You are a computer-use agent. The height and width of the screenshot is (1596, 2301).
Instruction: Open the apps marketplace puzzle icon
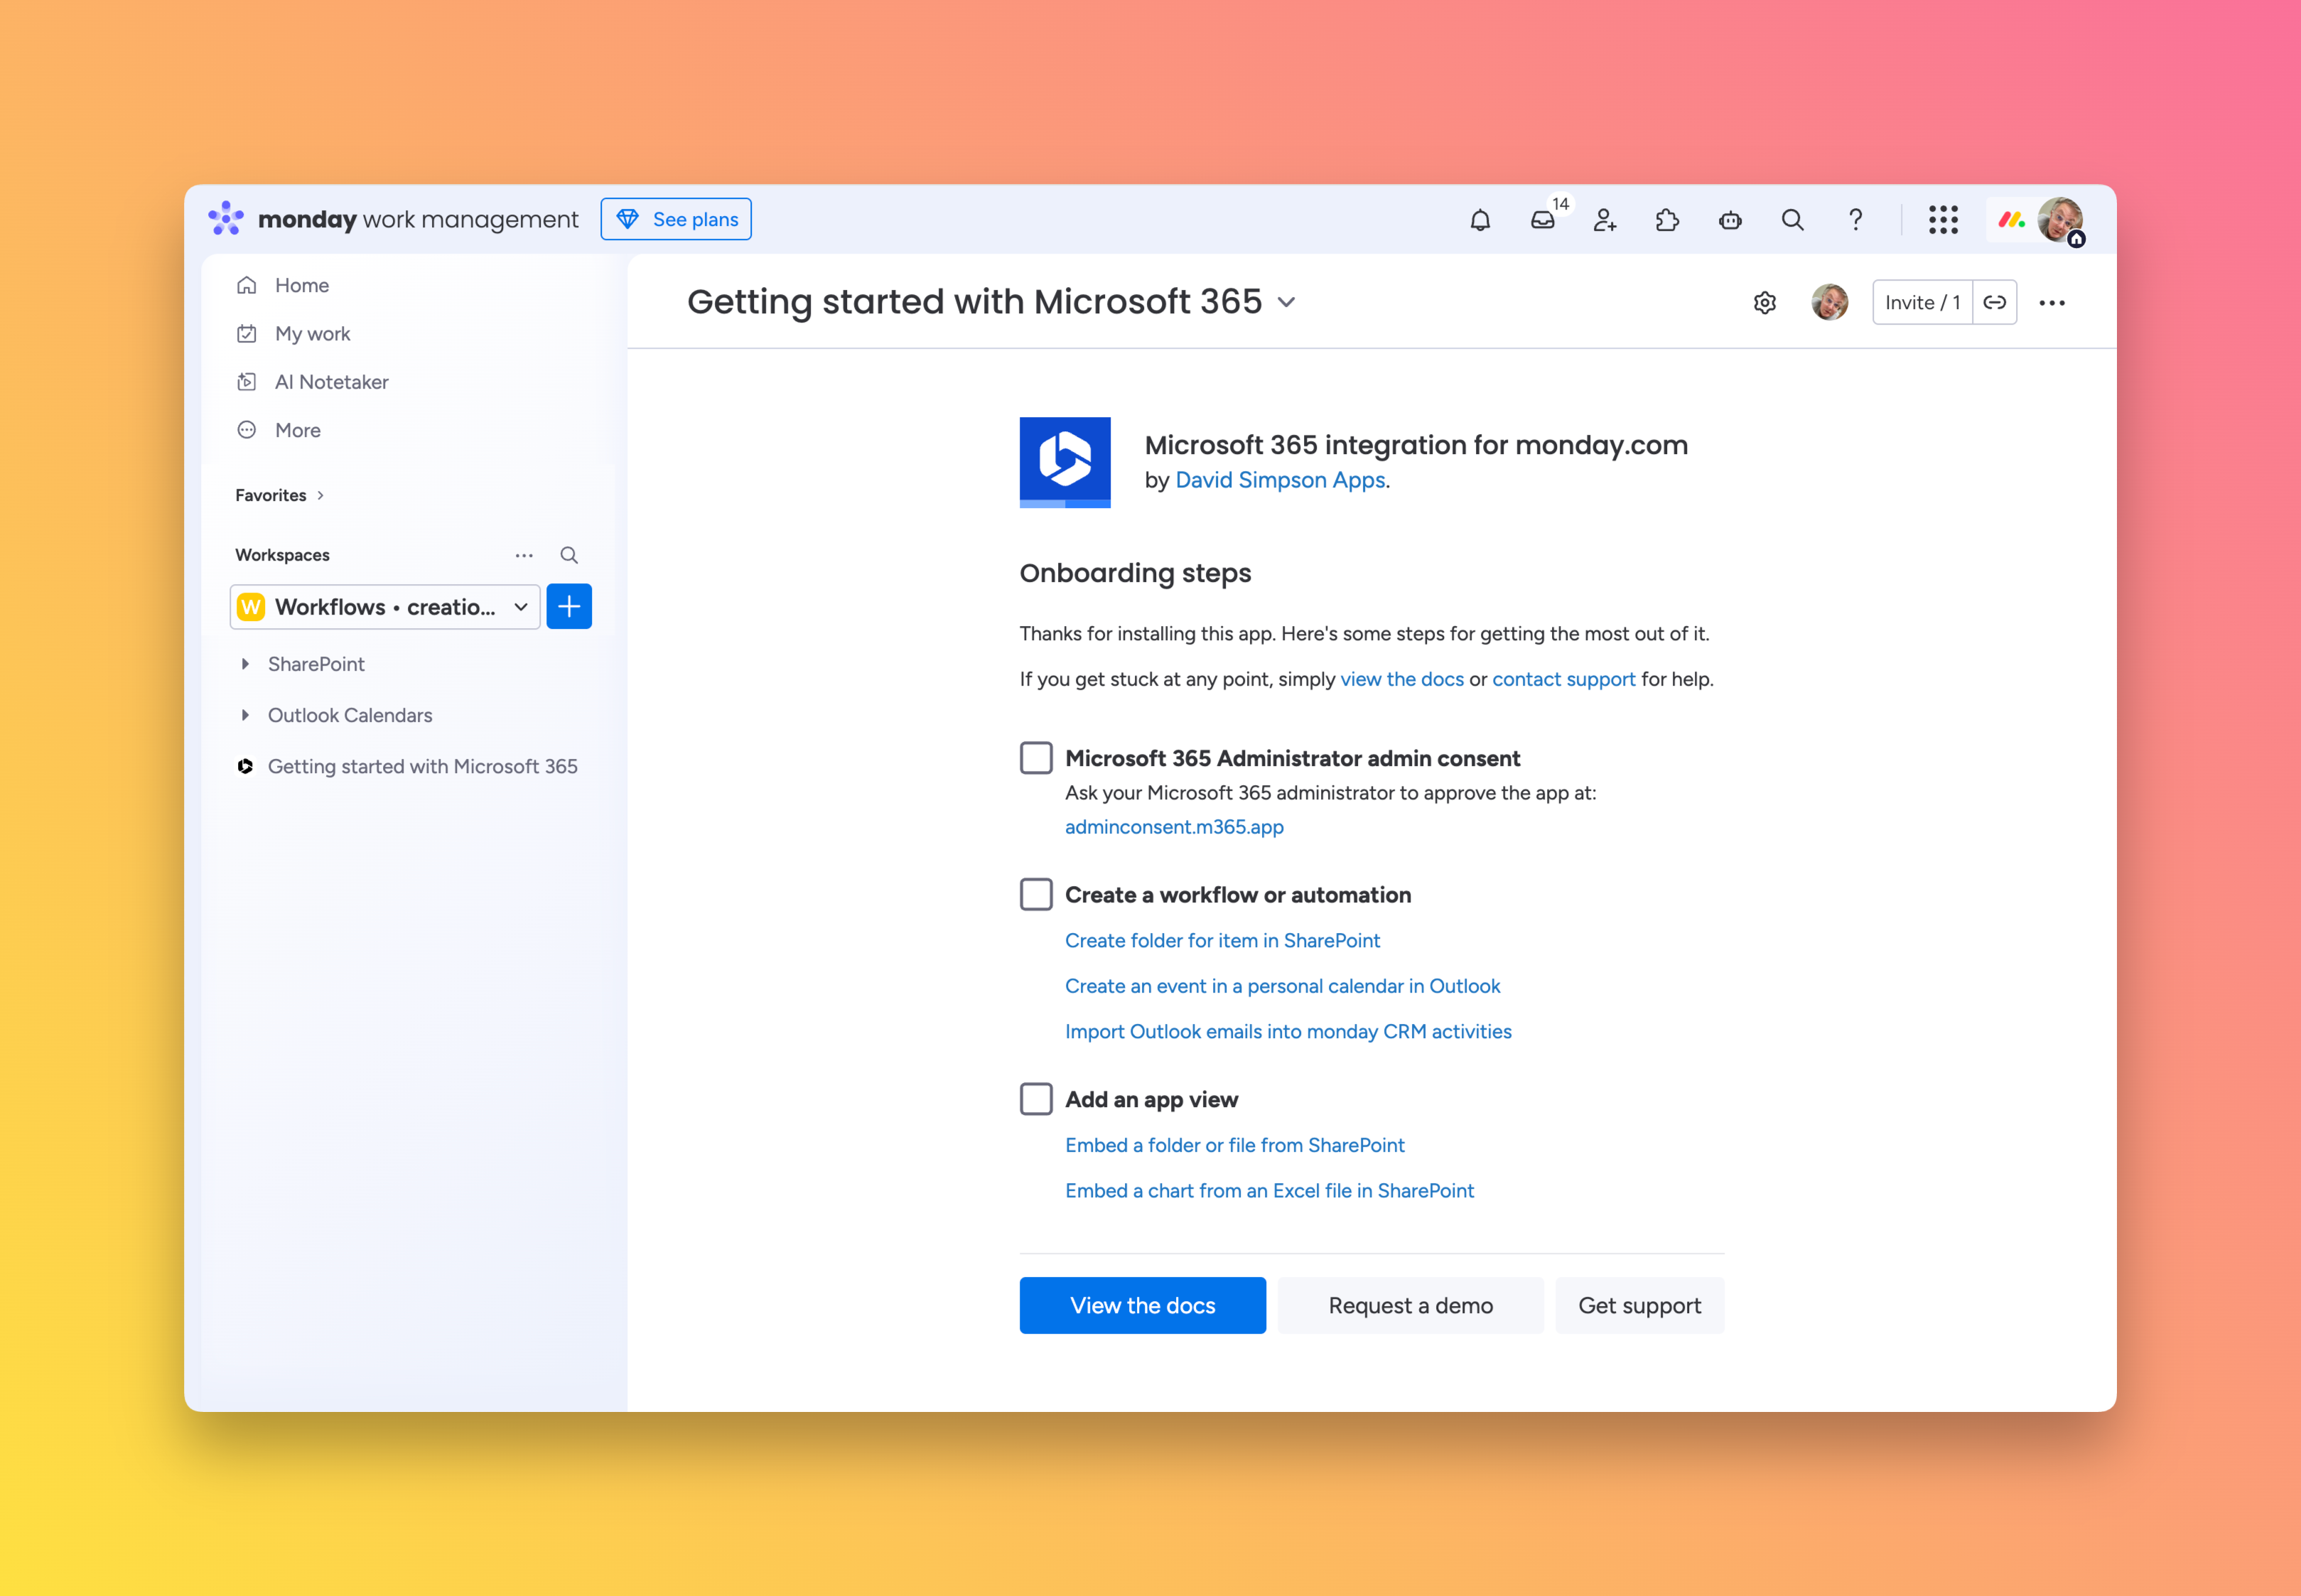(1667, 220)
